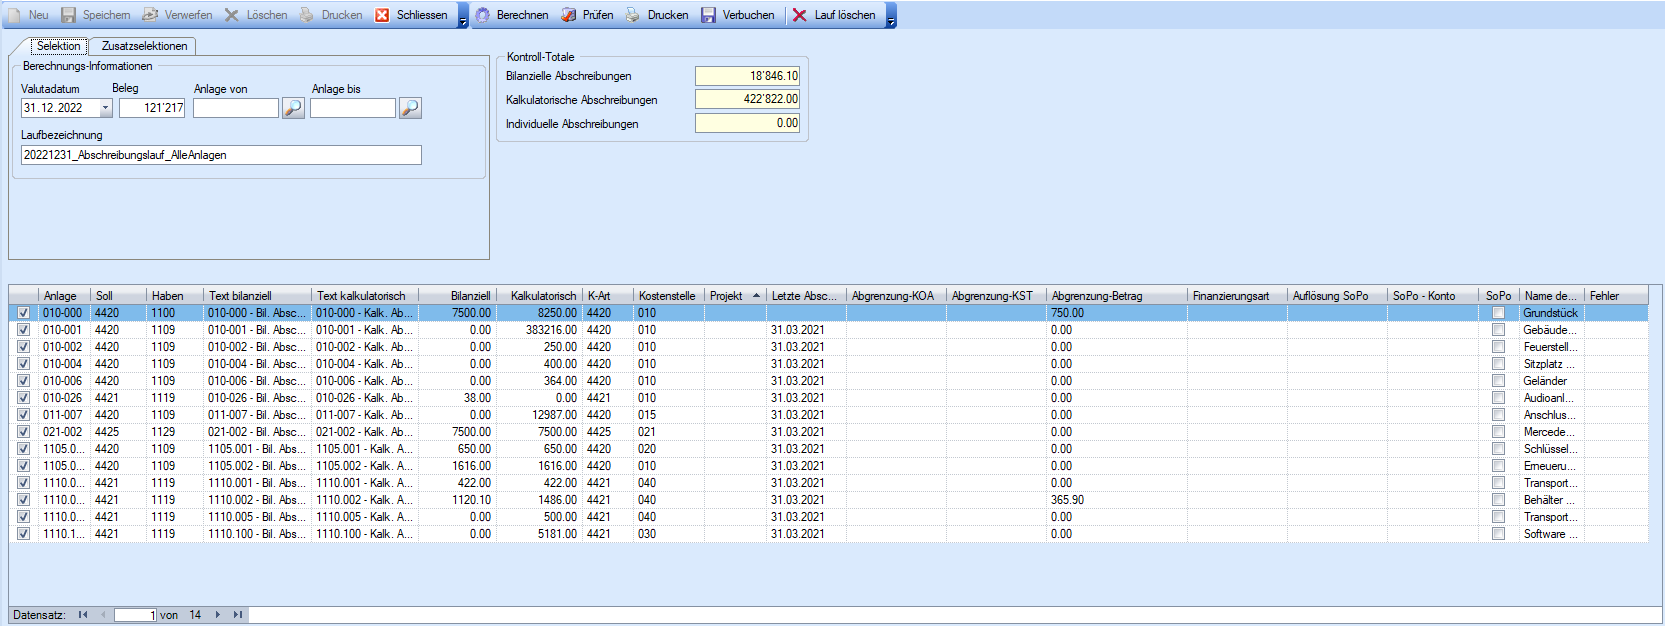
Task: Open the Valutadatum date dropdown
Action: click(x=105, y=108)
